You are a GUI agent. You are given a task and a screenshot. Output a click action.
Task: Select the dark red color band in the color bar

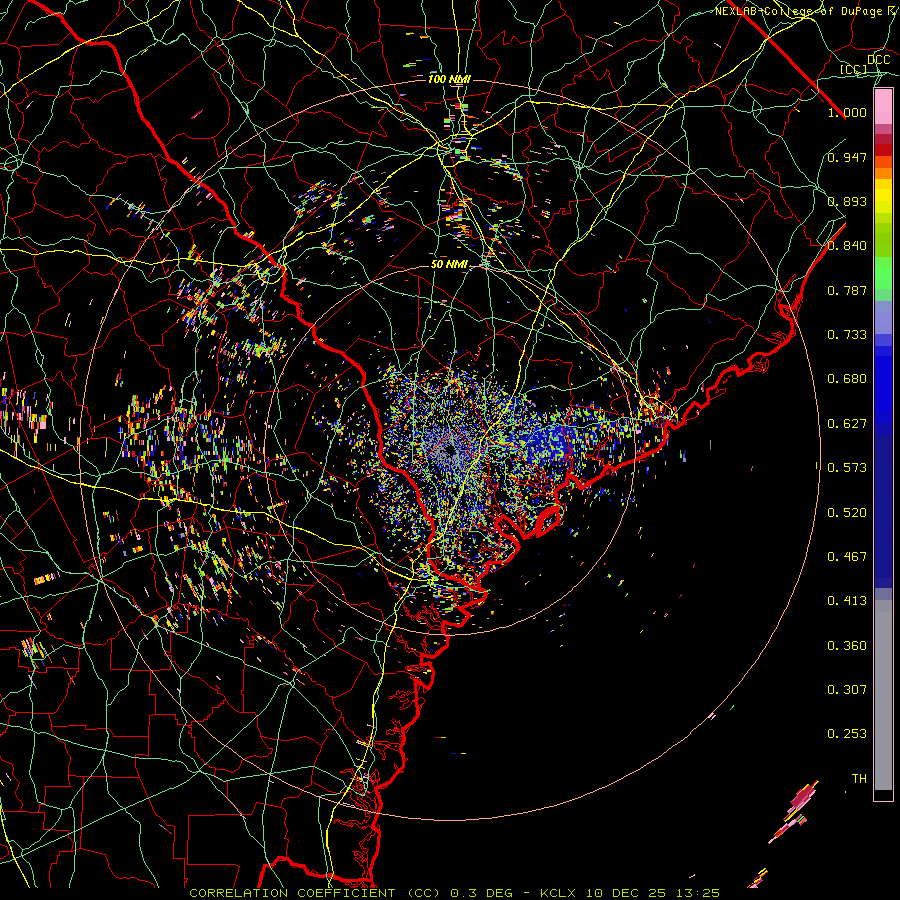pos(883,149)
